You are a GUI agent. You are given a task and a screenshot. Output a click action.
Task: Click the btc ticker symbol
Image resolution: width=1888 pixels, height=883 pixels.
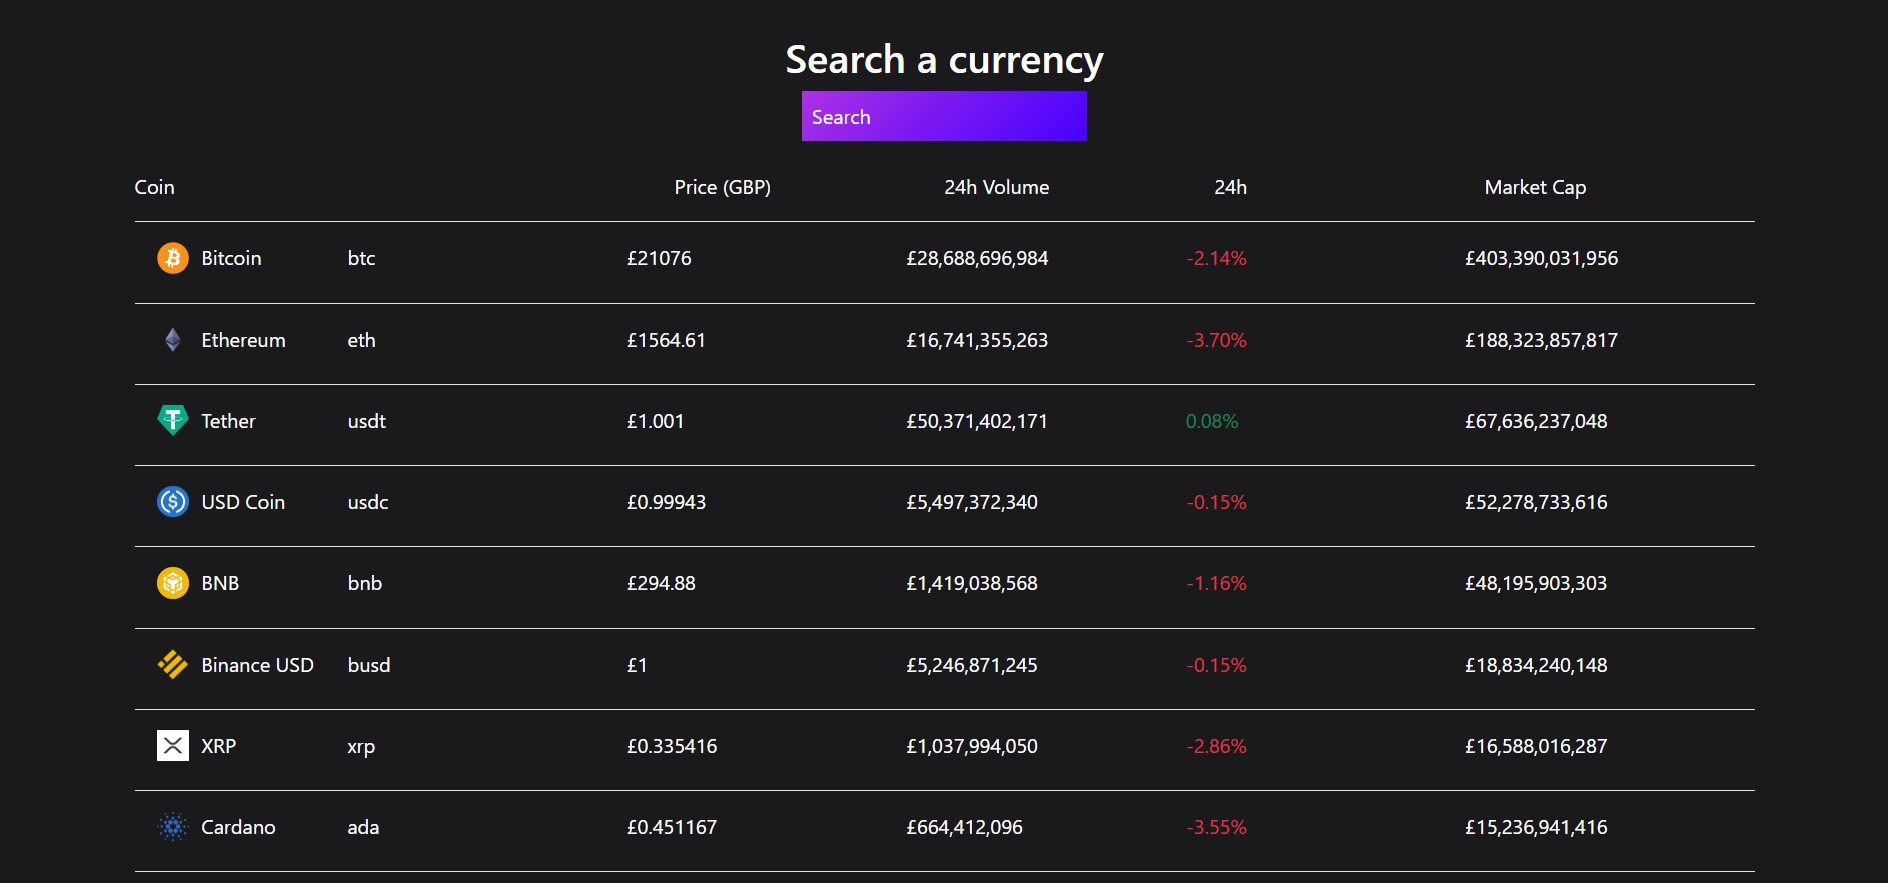click(x=361, y=258)
